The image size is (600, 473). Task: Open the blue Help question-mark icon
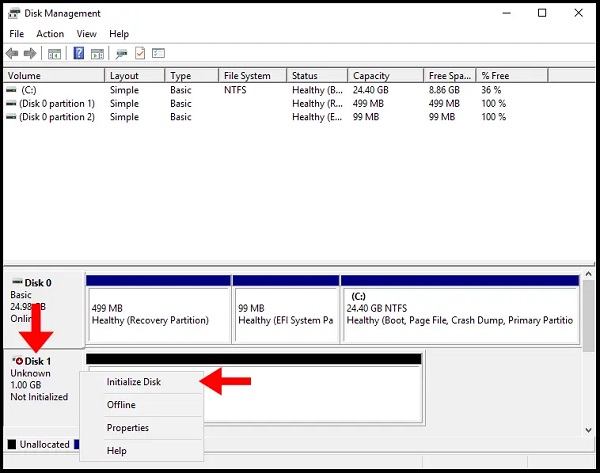pos(78,53)
